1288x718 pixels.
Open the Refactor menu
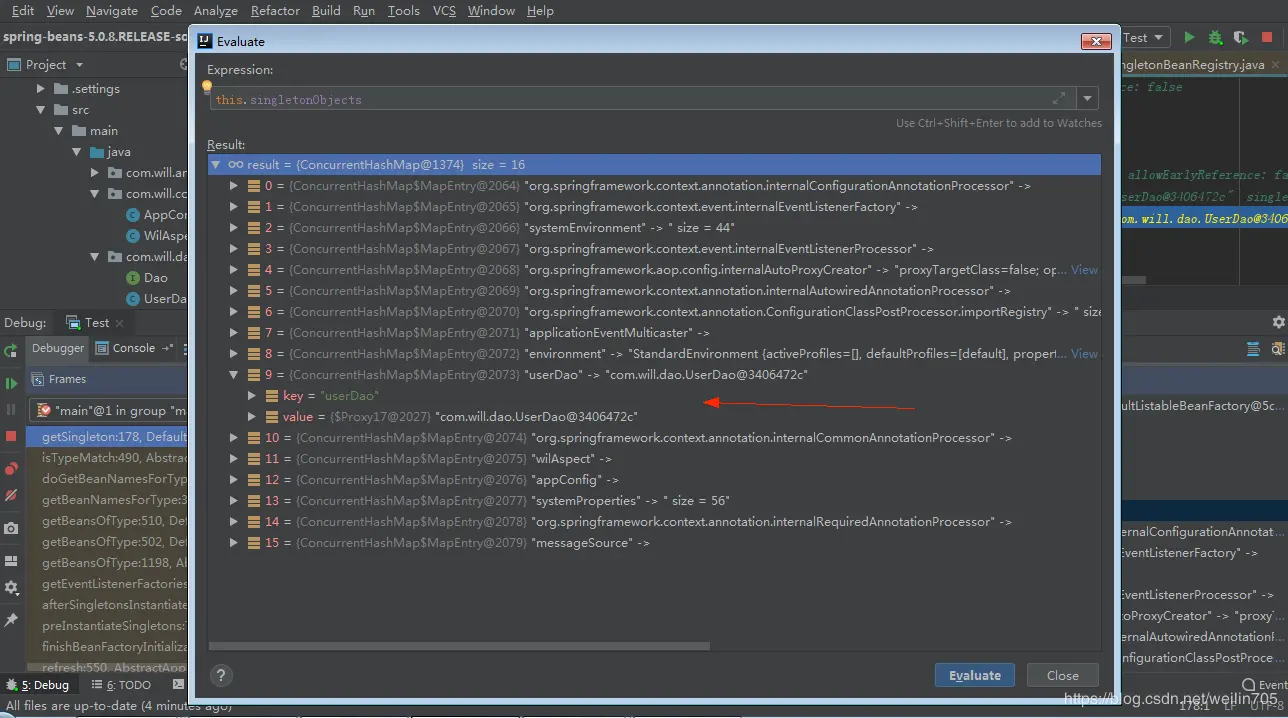click(x=275, y=10)
